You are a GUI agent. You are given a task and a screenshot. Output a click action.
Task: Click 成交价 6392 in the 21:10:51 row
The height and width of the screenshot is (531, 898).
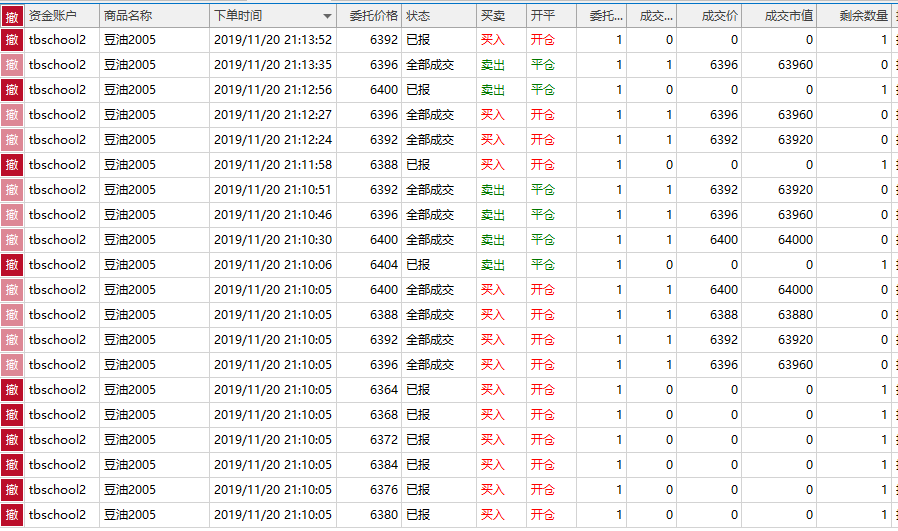pyautogui.click(x=723, y=190)
